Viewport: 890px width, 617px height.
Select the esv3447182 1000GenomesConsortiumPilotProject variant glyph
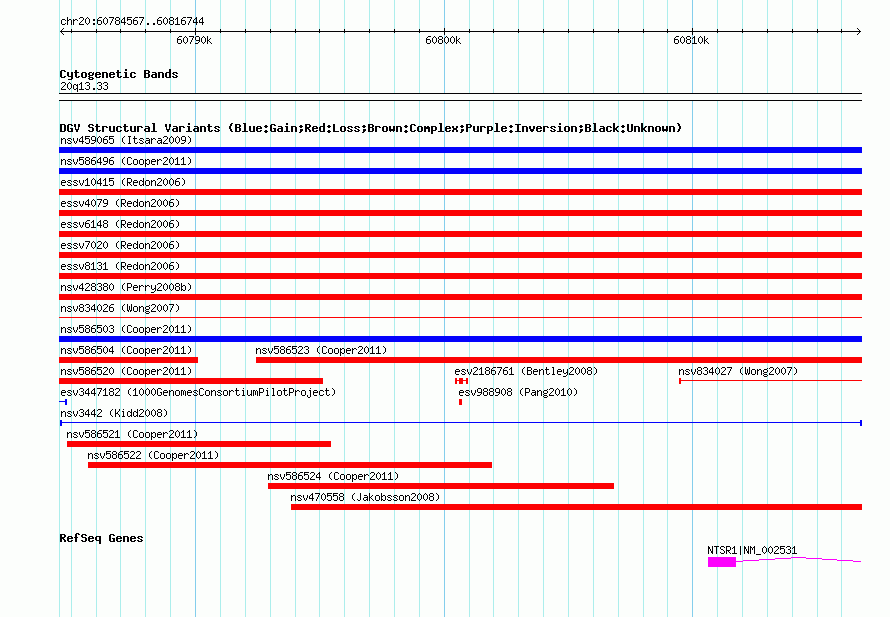click(x=63, y=402)
